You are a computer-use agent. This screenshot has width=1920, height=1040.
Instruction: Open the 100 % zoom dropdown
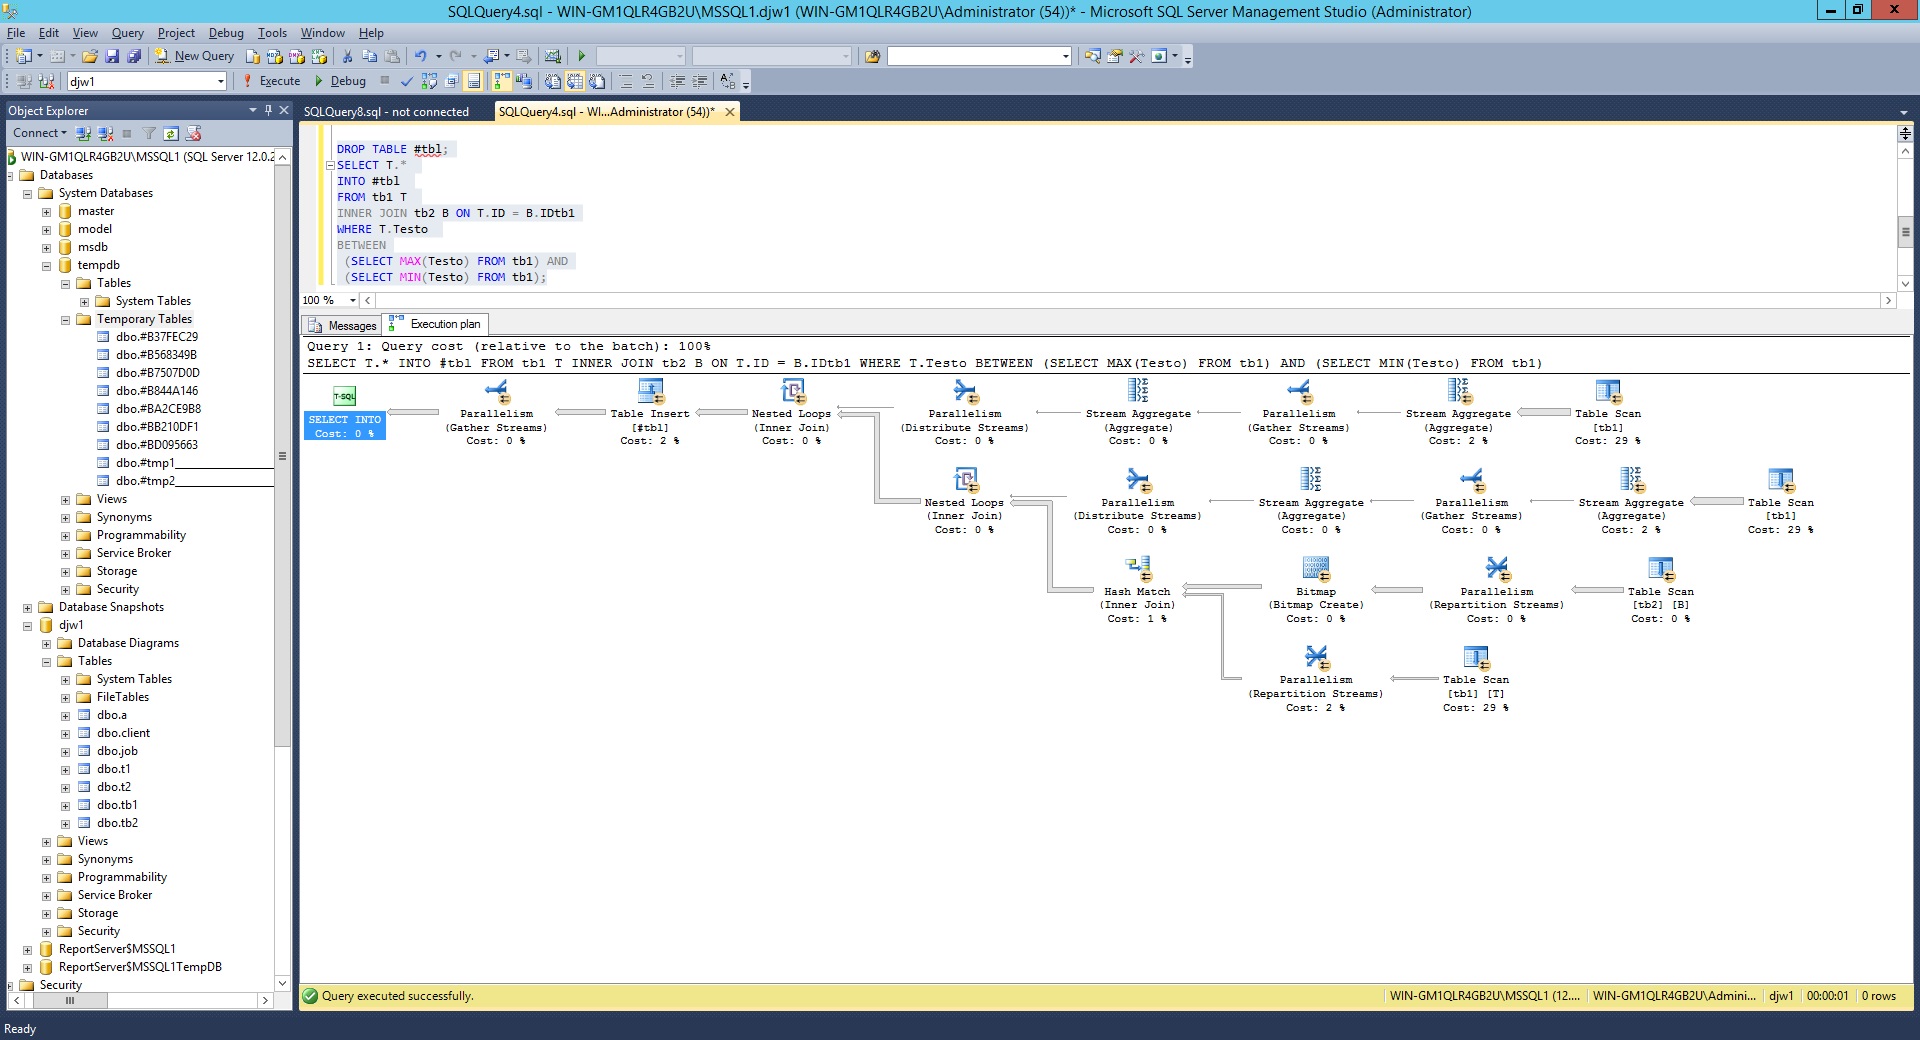click(x=353, y=300)
